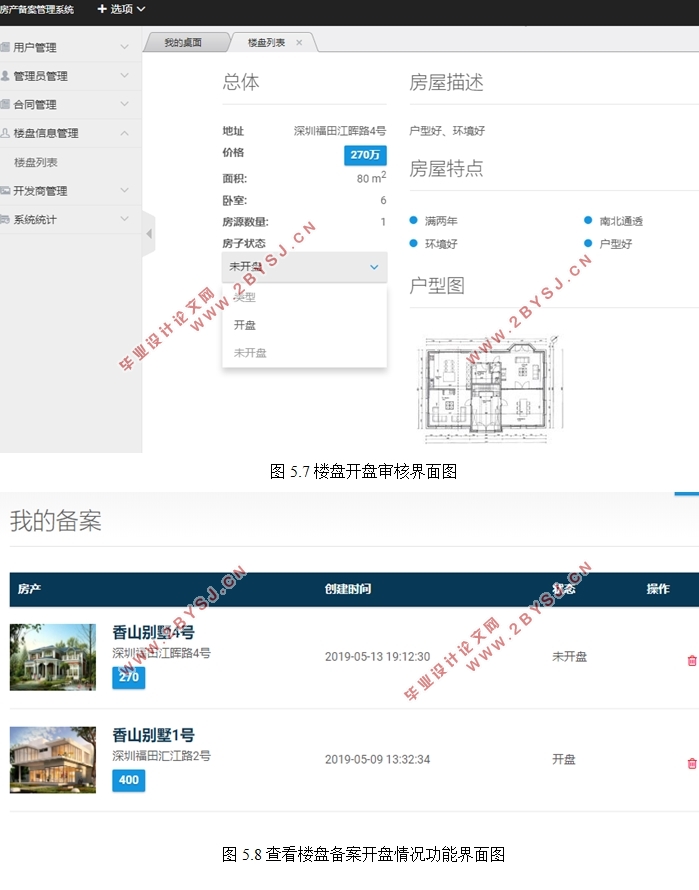The image size is (699, 890).
Task: Click the 管理员管理 person icon
Action: pos(5,75)
